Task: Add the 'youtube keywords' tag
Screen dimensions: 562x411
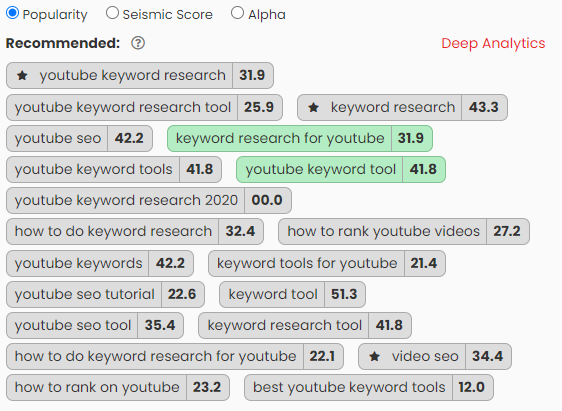Action: tap(100, 263)
